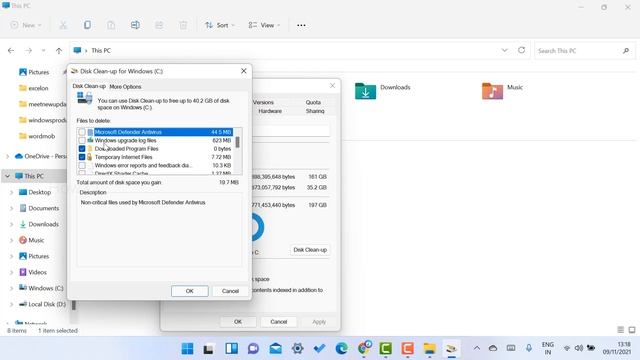Open the Sharing tab in Properties window
640x360 pixels.
(x=315, y=111)
